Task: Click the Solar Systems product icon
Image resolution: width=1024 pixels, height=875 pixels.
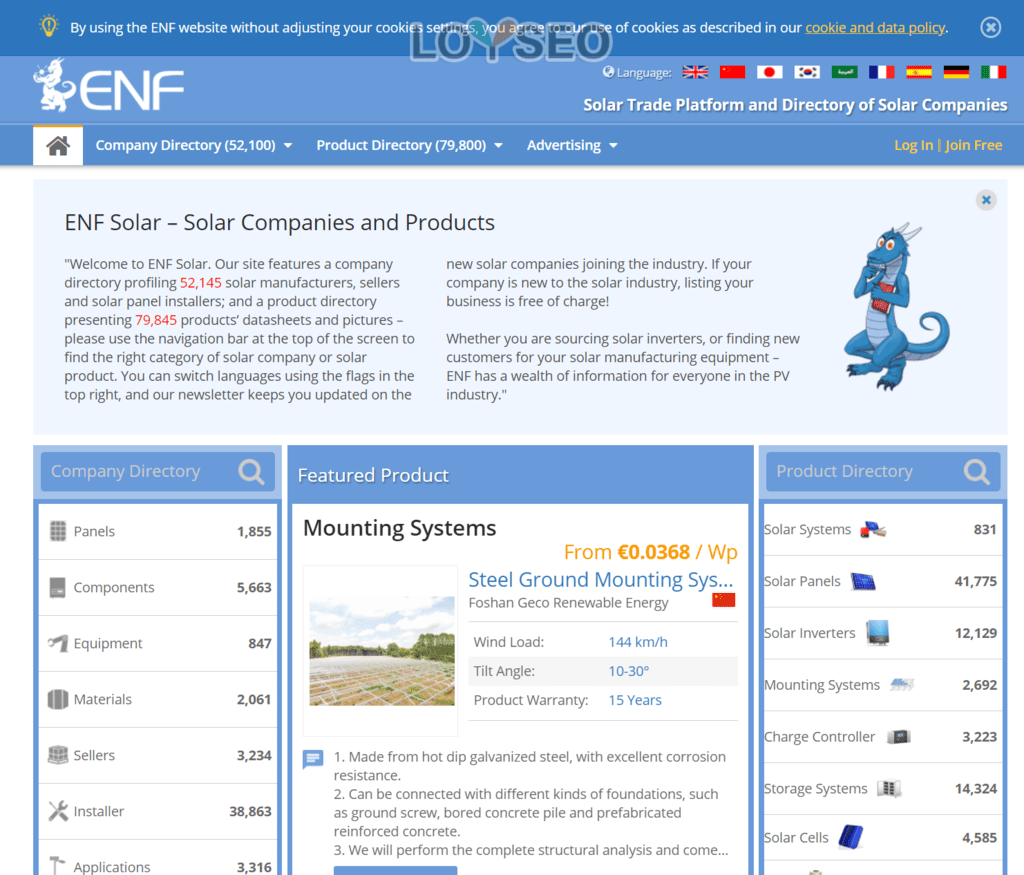Action: click(x=873, y=530)
